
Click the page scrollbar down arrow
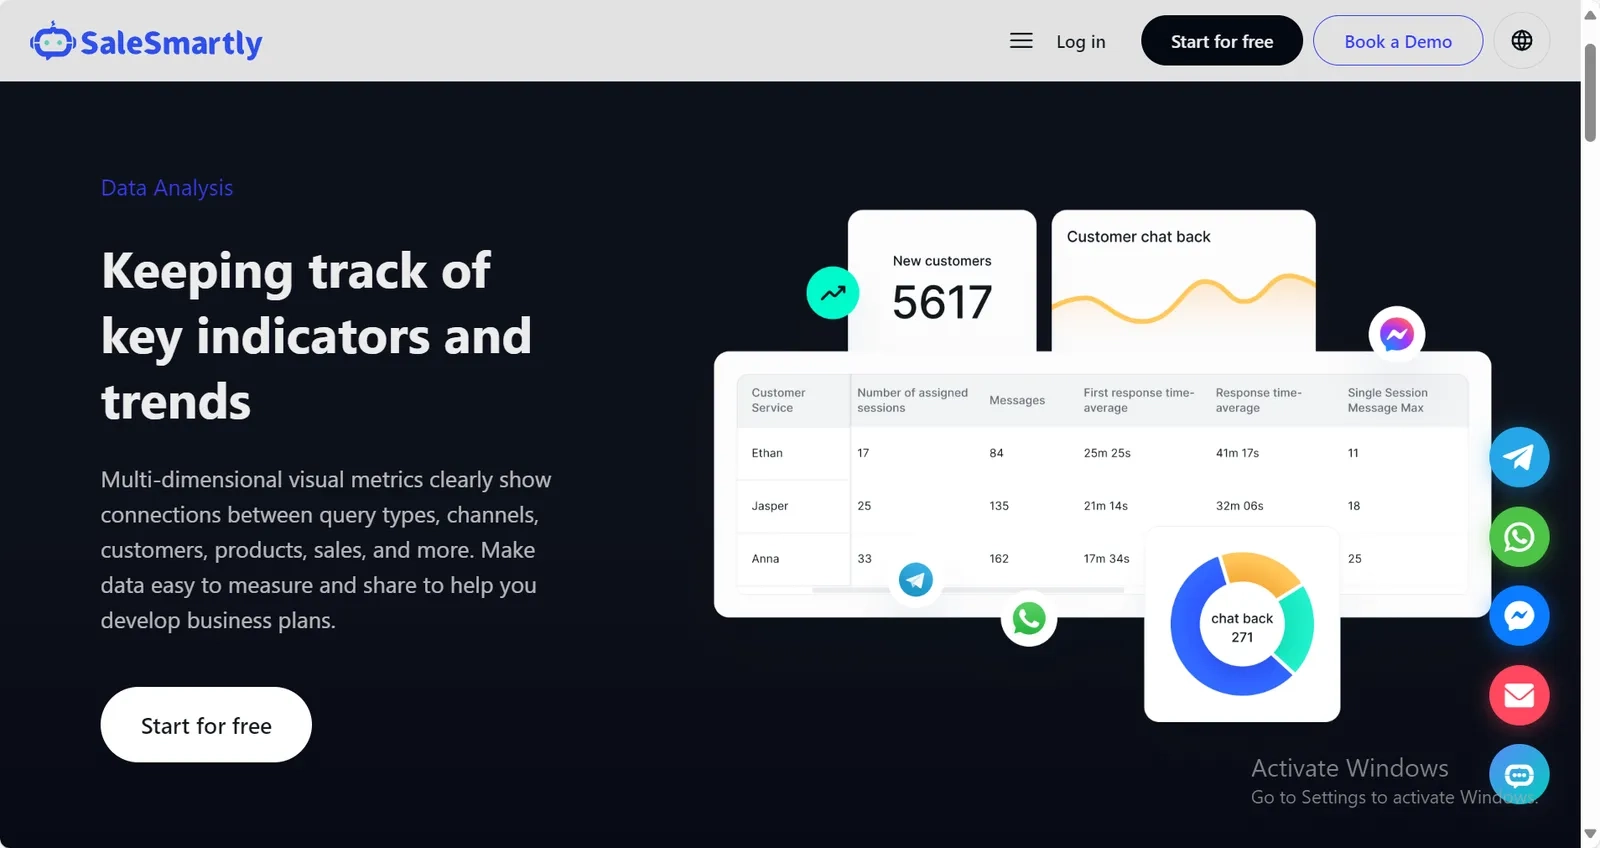[x=1590, y=834]
